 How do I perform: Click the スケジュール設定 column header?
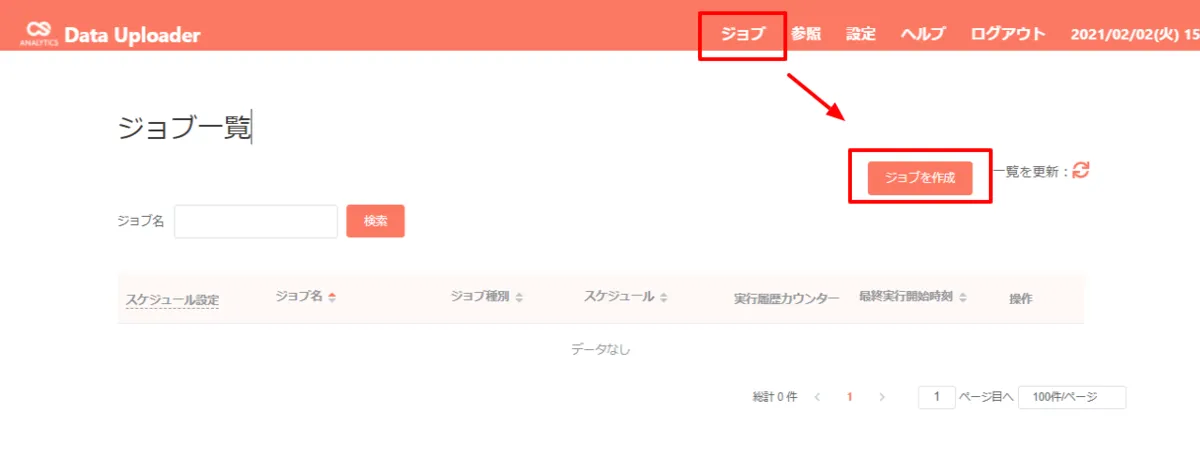172,299
